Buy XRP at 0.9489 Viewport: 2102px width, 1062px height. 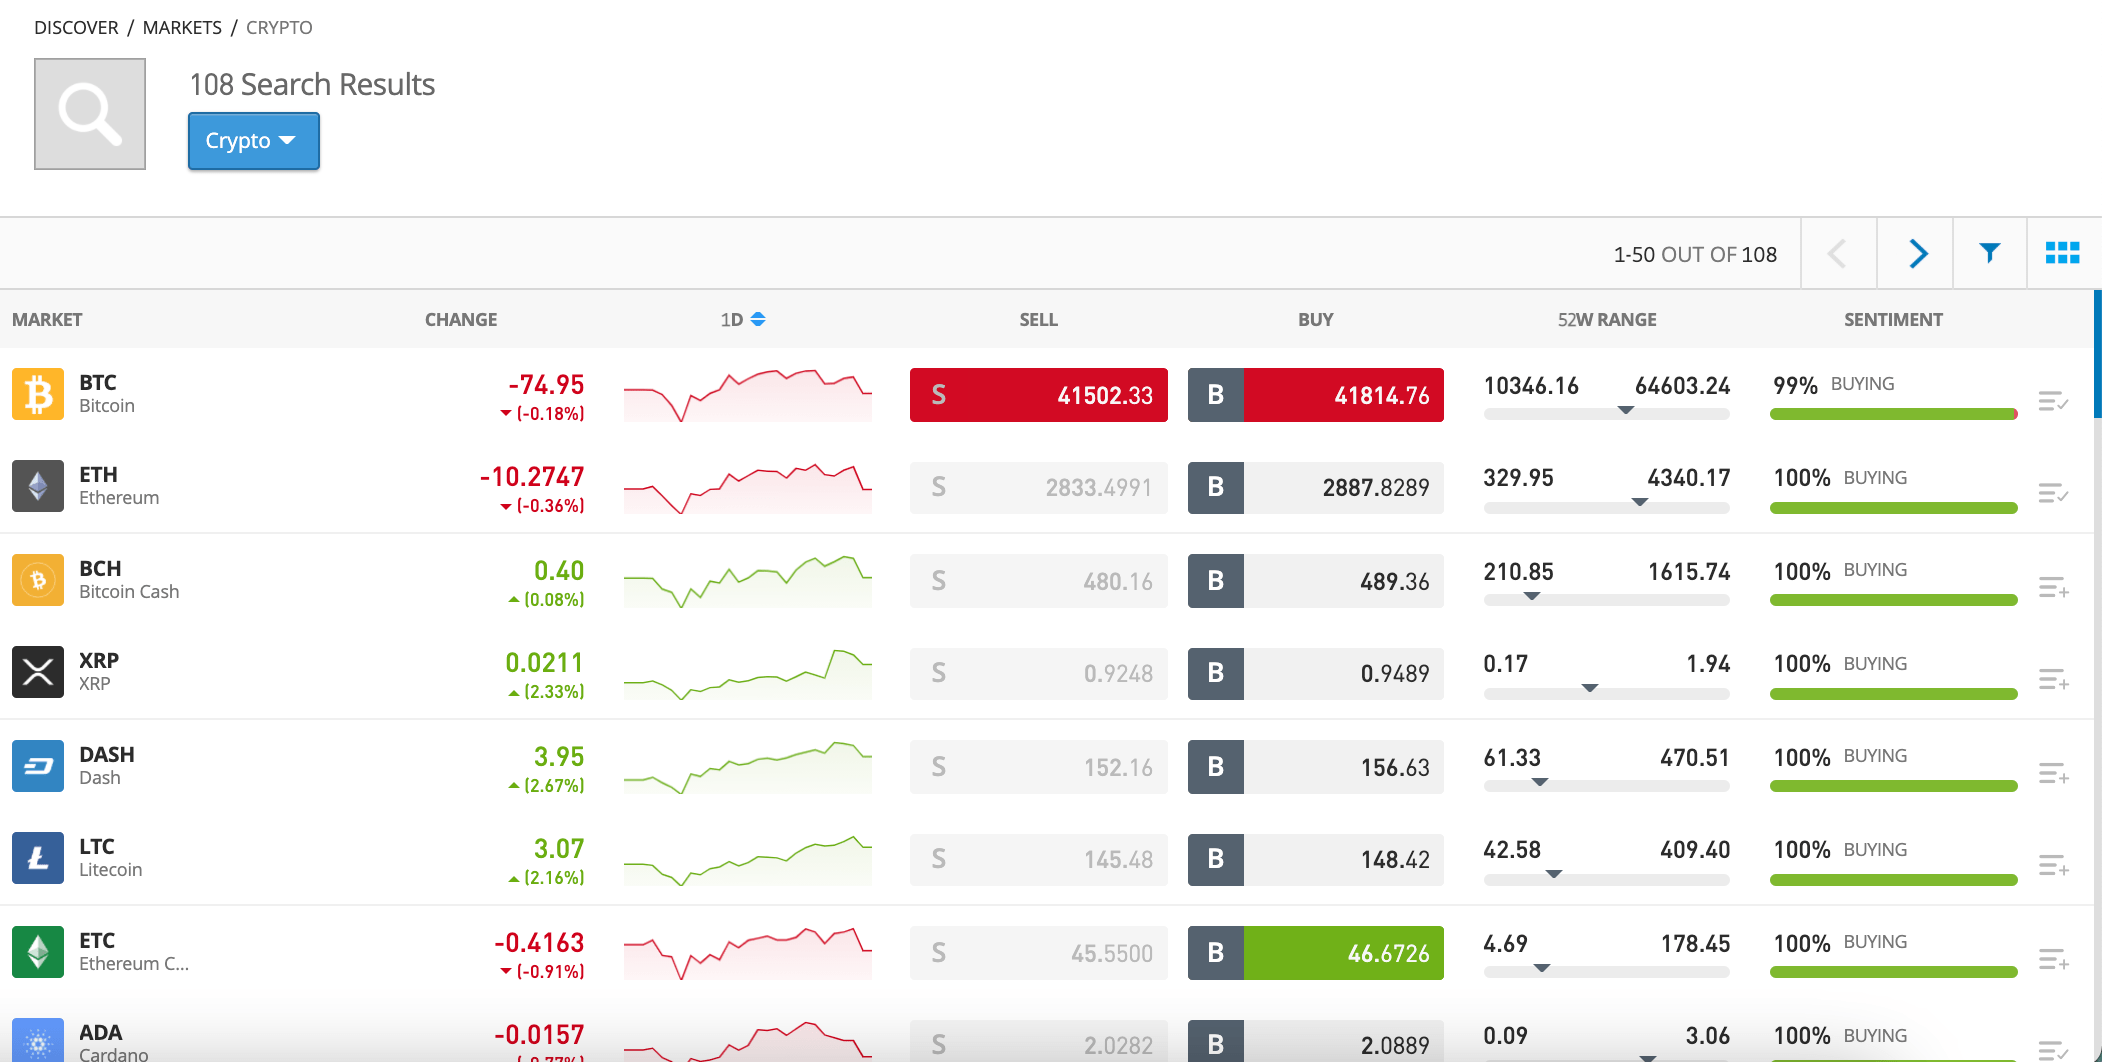[x=1316, y=673]
